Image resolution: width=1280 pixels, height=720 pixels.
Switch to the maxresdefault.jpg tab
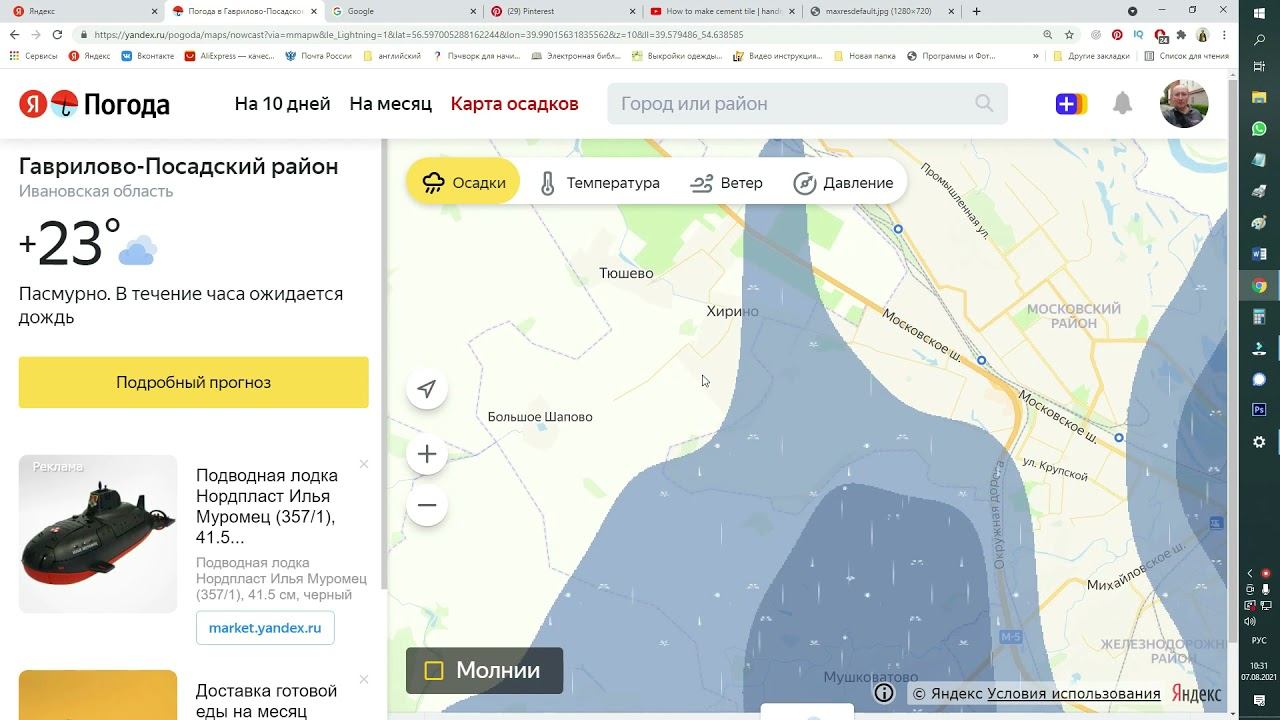[883, 11]
